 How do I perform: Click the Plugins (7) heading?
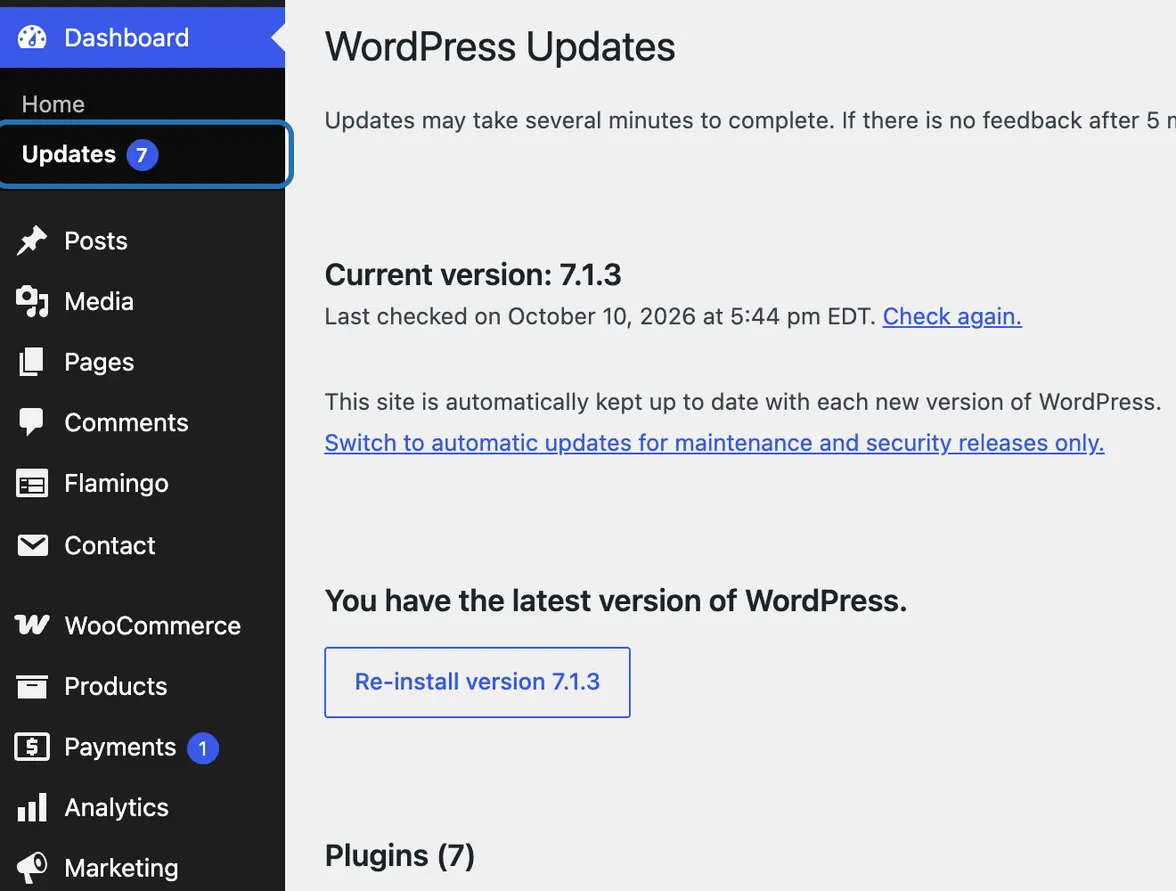400,856
